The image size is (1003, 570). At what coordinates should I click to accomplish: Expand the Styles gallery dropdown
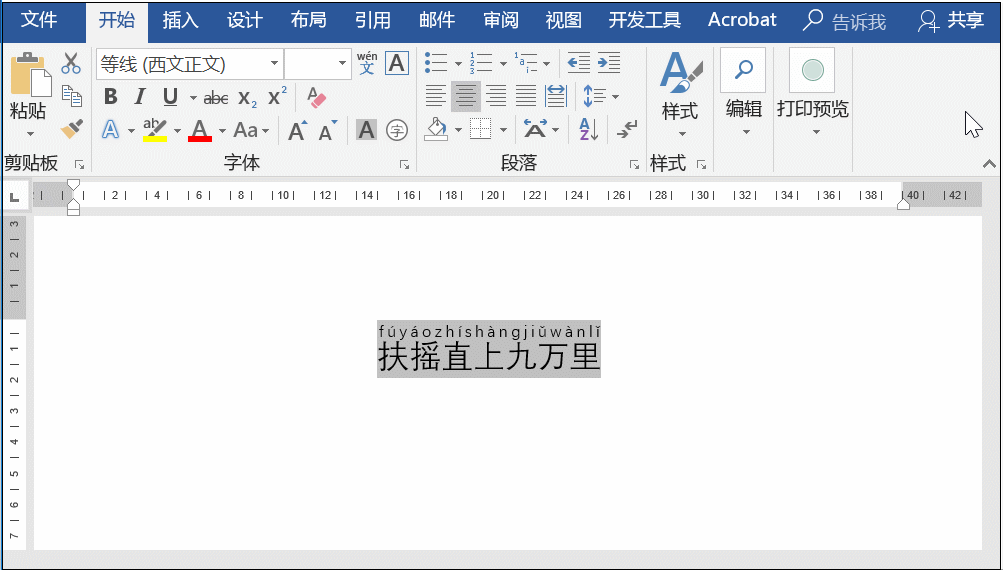pos(682,134)
